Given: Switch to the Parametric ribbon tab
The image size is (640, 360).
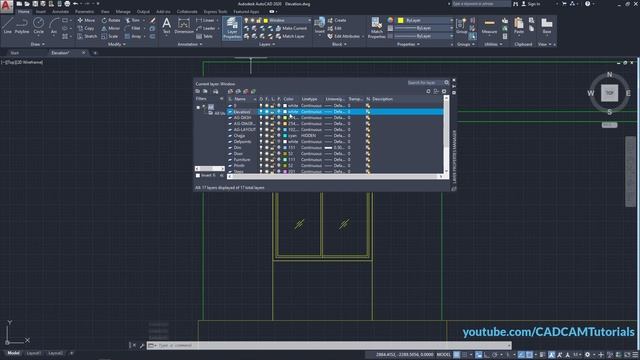Looking at the screenshot, I should click(x=84, y=12).
